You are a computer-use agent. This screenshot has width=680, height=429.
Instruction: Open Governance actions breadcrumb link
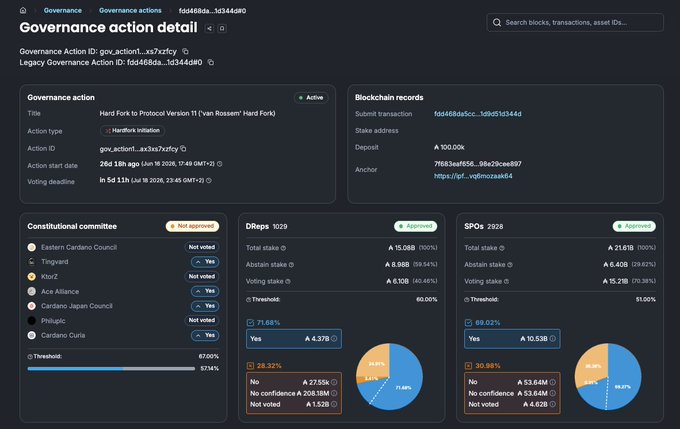[130, 10]
